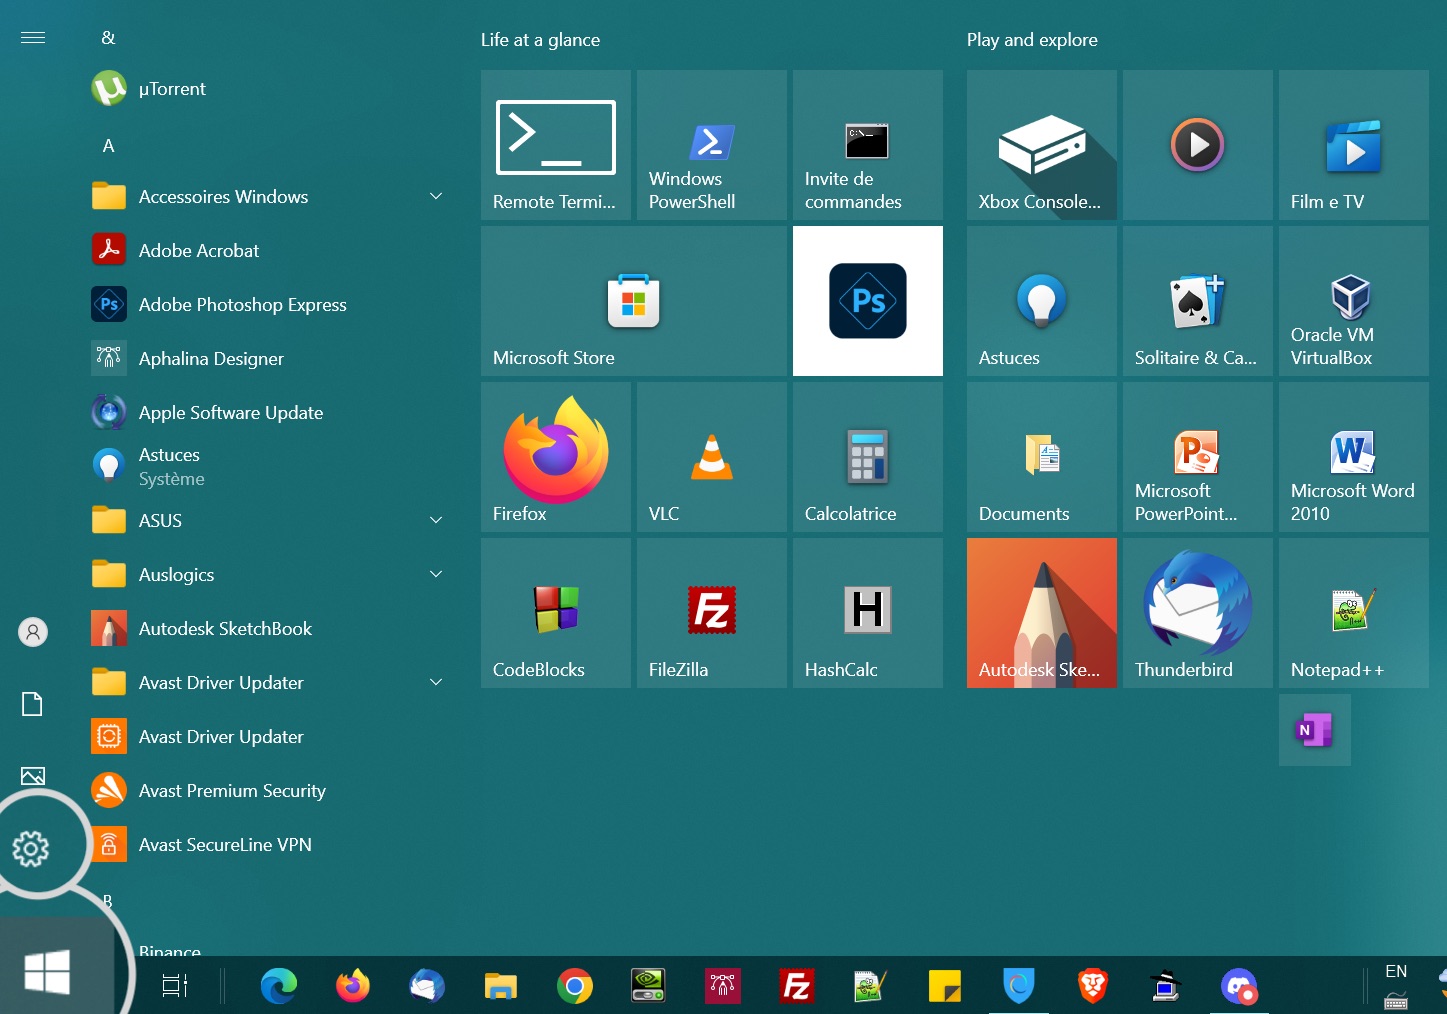Open Google Chrome from the taskbar
1447x1014 pixels.
click(574, 987)
